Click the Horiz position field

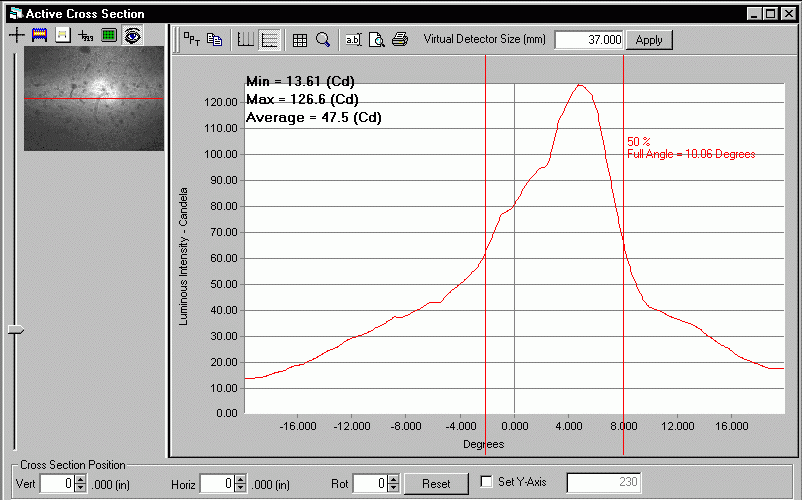[217, 484]
